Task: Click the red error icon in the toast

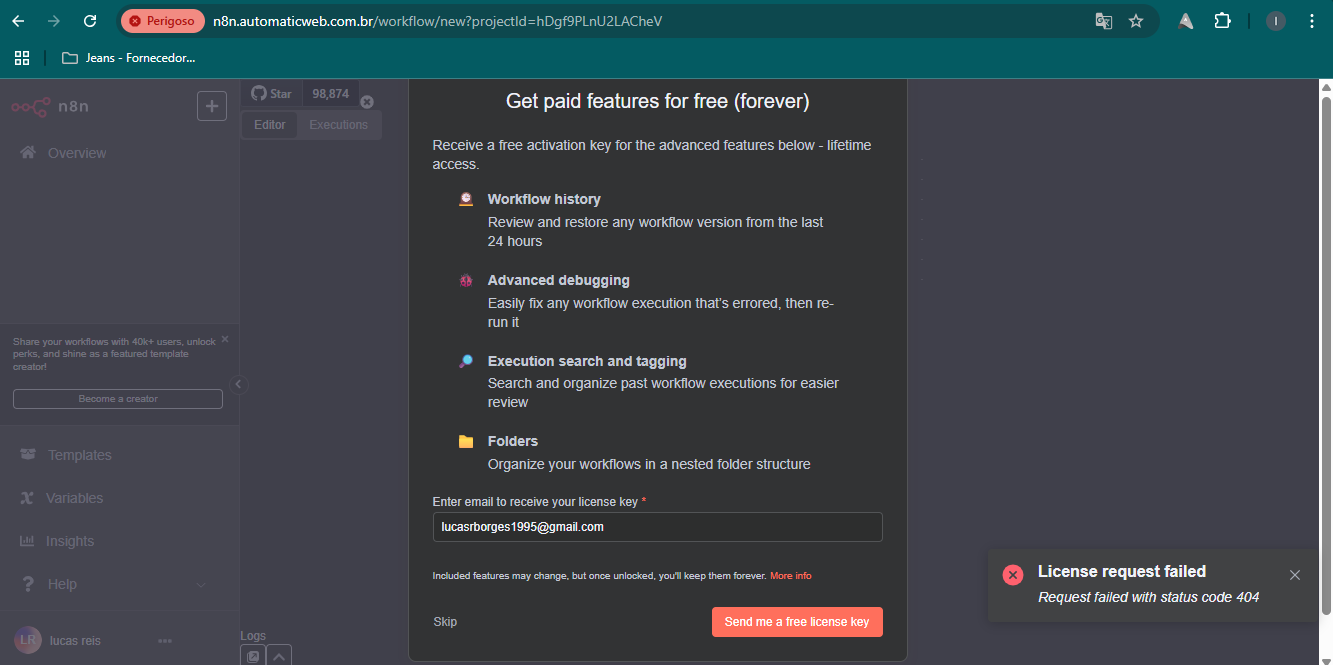Action: coord(1013,575)
